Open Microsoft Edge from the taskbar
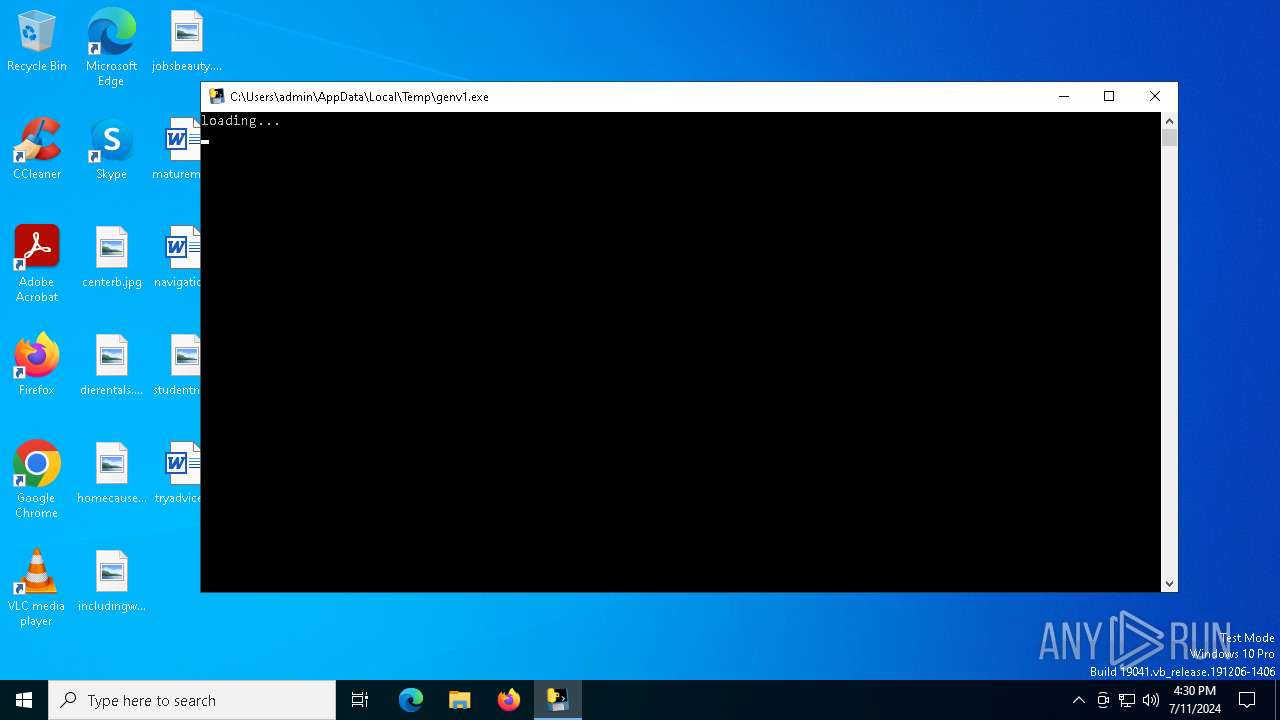This screenshot has width=1280, height=720. 411,700
